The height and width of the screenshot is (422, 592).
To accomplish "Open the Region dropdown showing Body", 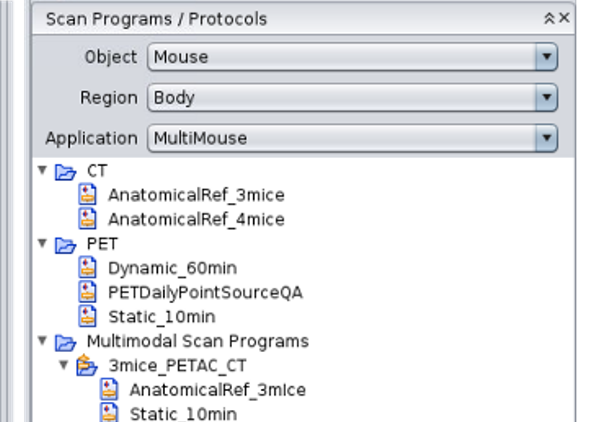I will tap(352, 97).
